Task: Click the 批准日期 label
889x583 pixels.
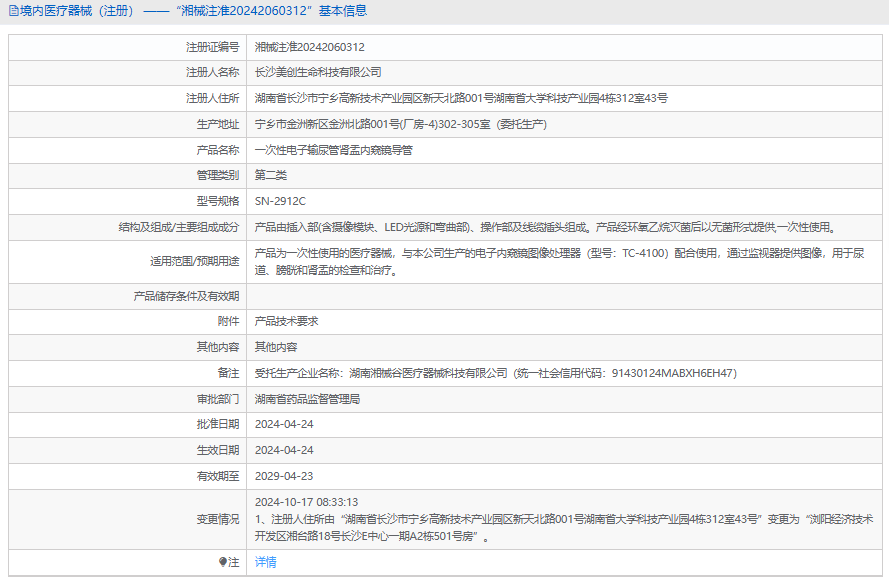Action: [218, 424]
